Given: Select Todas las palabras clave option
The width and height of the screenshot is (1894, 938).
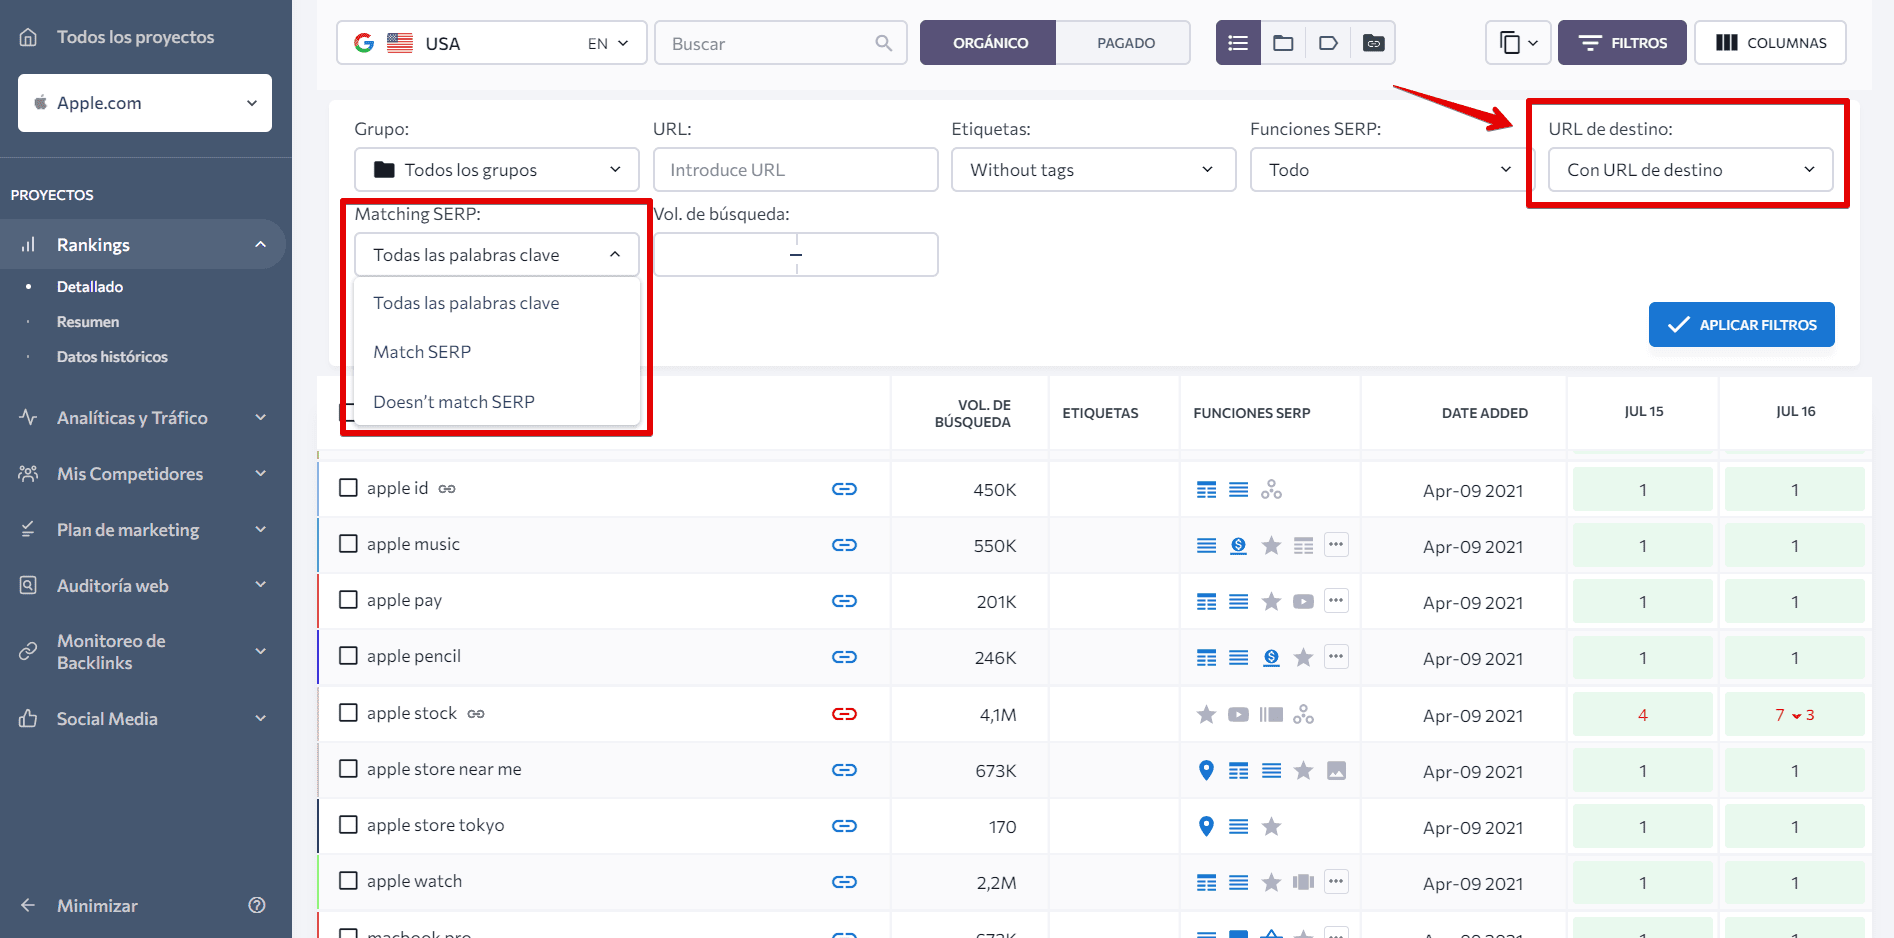Looking at the screenshot, I should pos(497,303).
